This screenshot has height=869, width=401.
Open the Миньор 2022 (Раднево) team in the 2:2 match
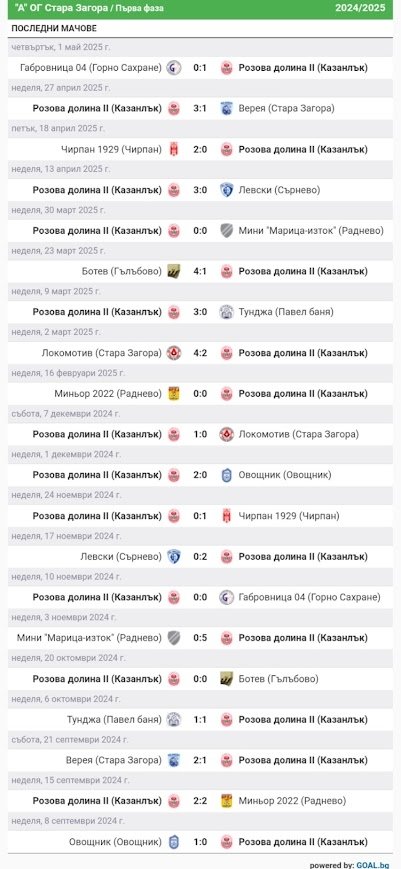(292, 801)
